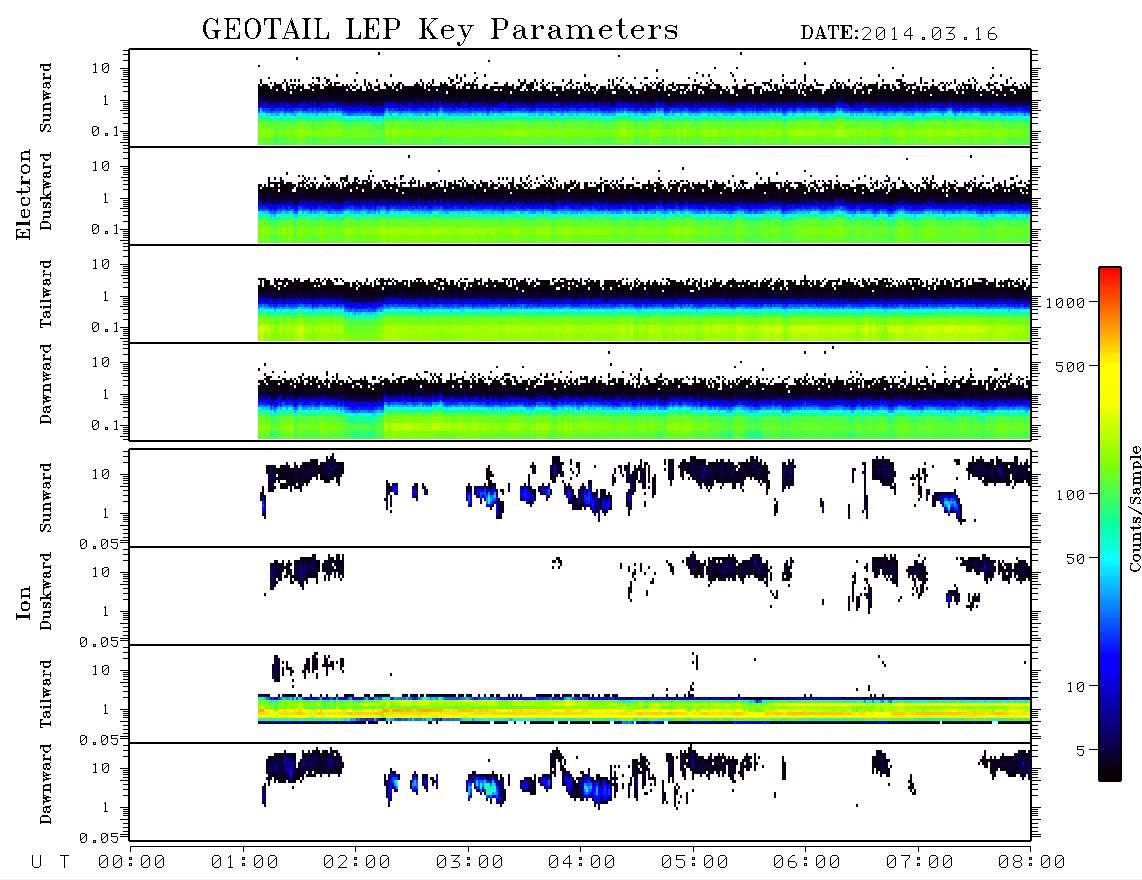Screen dimensions: 1142x880
Task: Click the 10 colorbar tick value
Action: point(1076,687)
